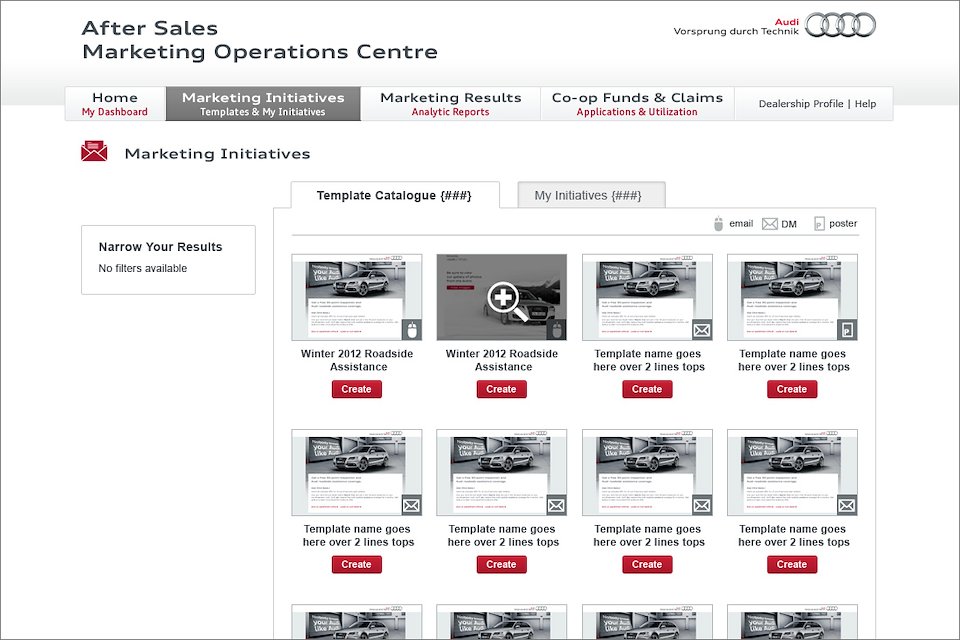Screen dimensions: 960x640
Task: Click the Audi four rings logo
Action: click(x=840, y=25)
